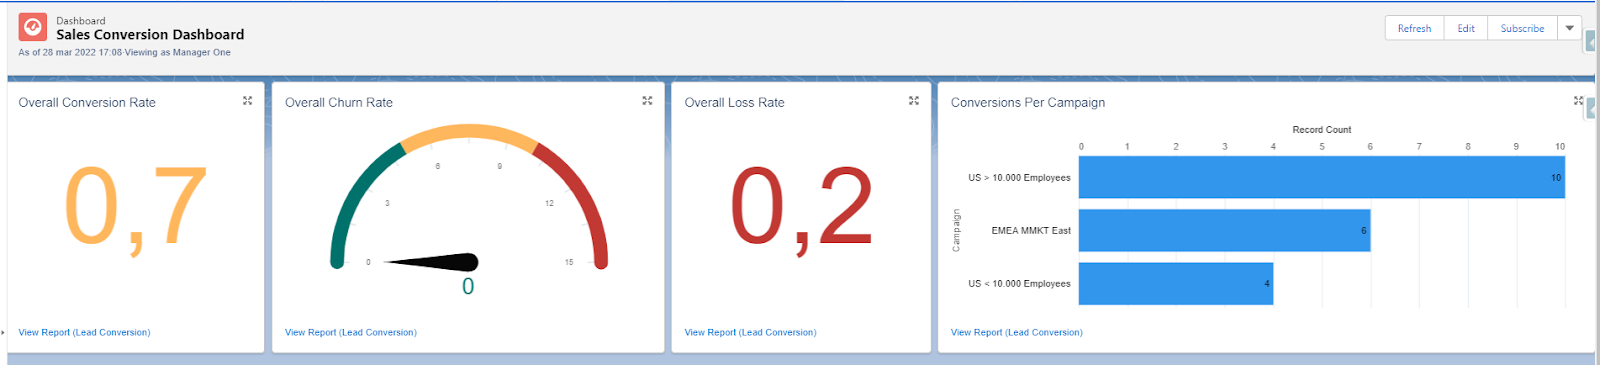
Task: Click the churn rate gauge needle
Action: point(432,262)
